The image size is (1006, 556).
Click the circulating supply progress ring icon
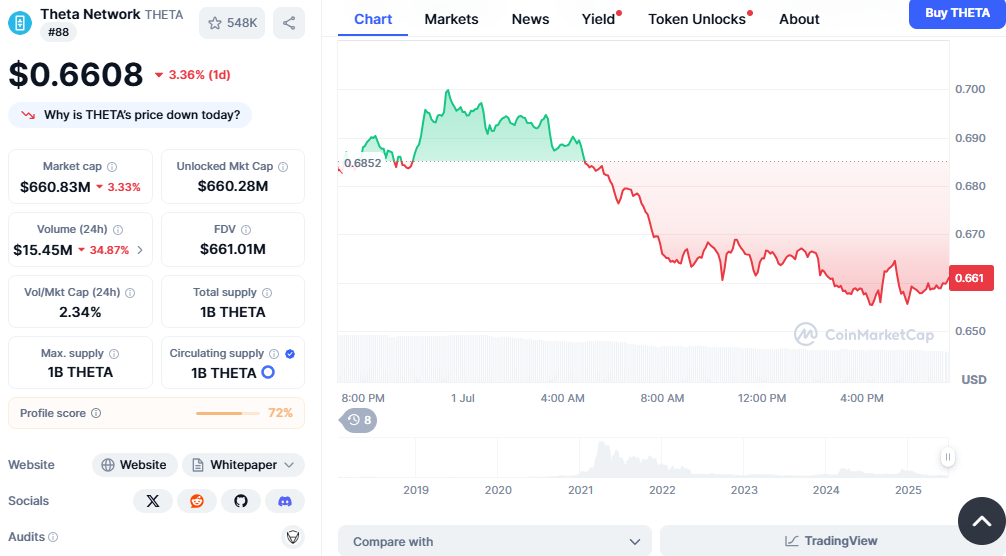click(x=268, y=372)
